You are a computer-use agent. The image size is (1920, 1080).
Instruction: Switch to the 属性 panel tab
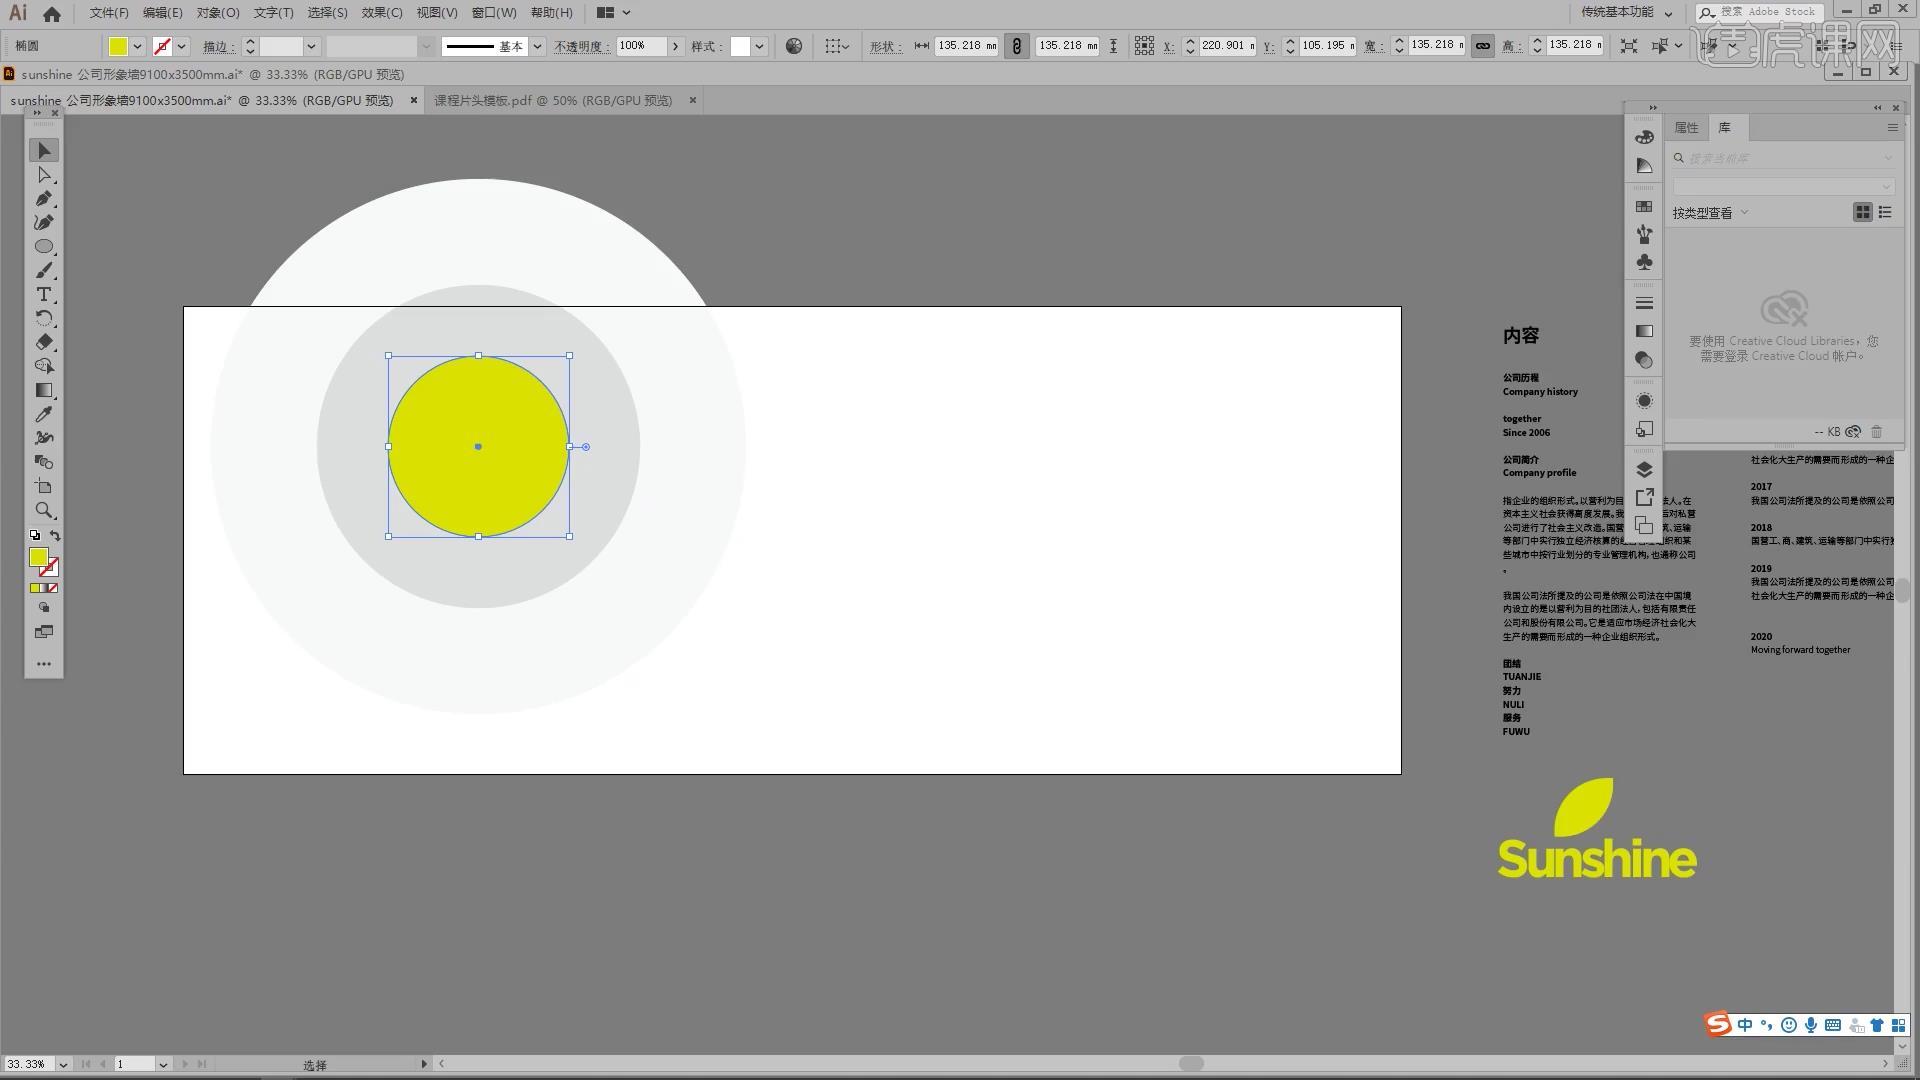coord(1686,127)
